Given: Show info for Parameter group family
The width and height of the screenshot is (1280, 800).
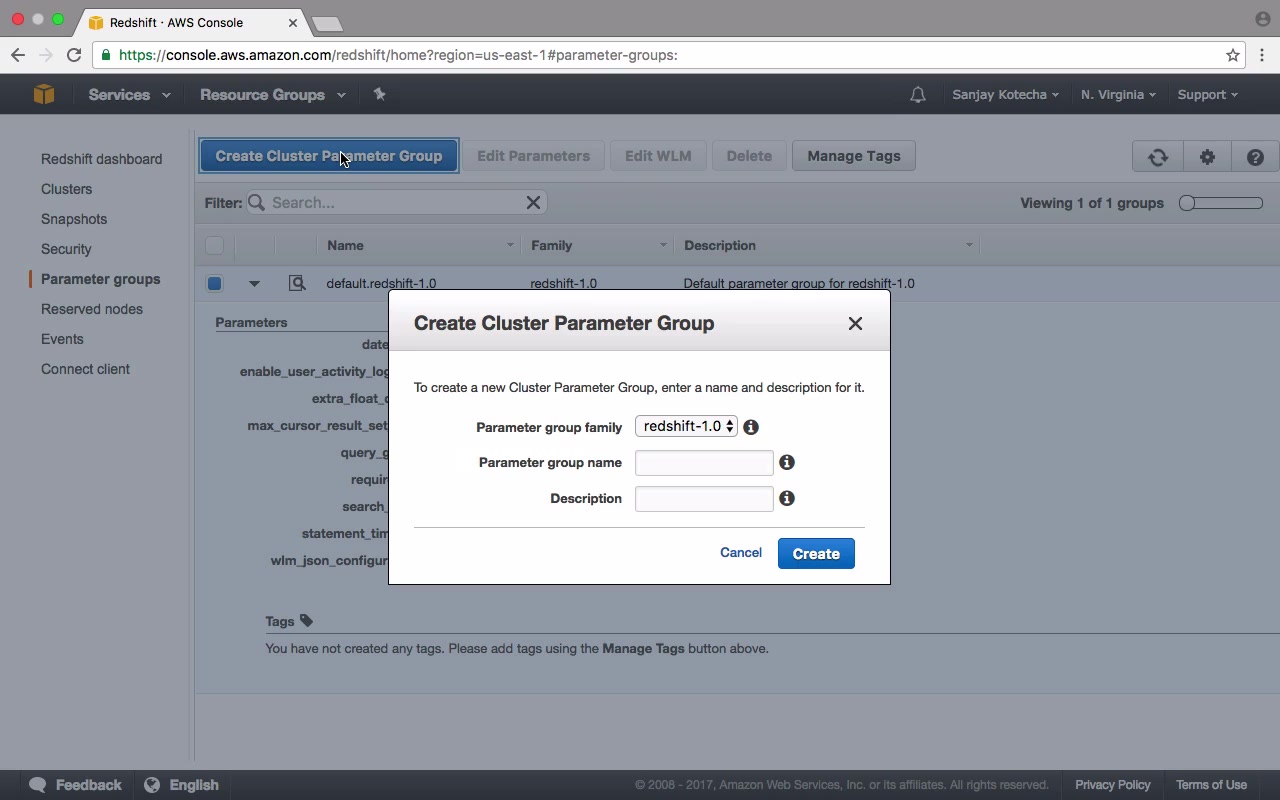Looking at the screenshot, I should tap(751, 427).
